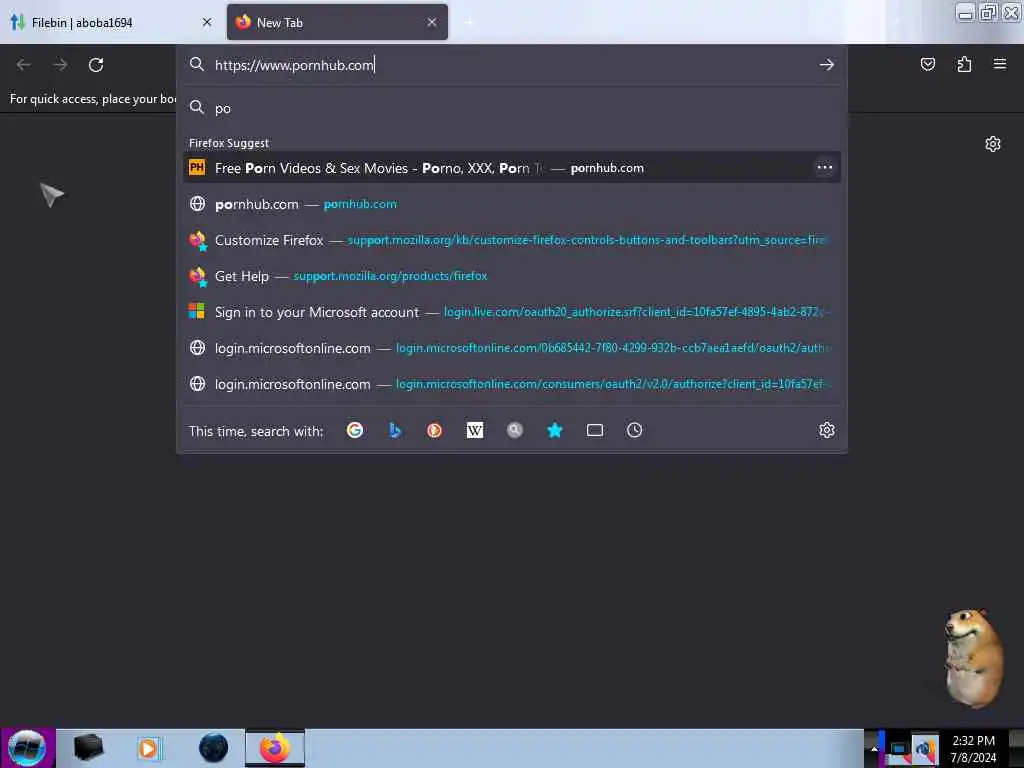1024x768 pixels.
Task: Search this time with Wikipedia
Action: [475, 430]
